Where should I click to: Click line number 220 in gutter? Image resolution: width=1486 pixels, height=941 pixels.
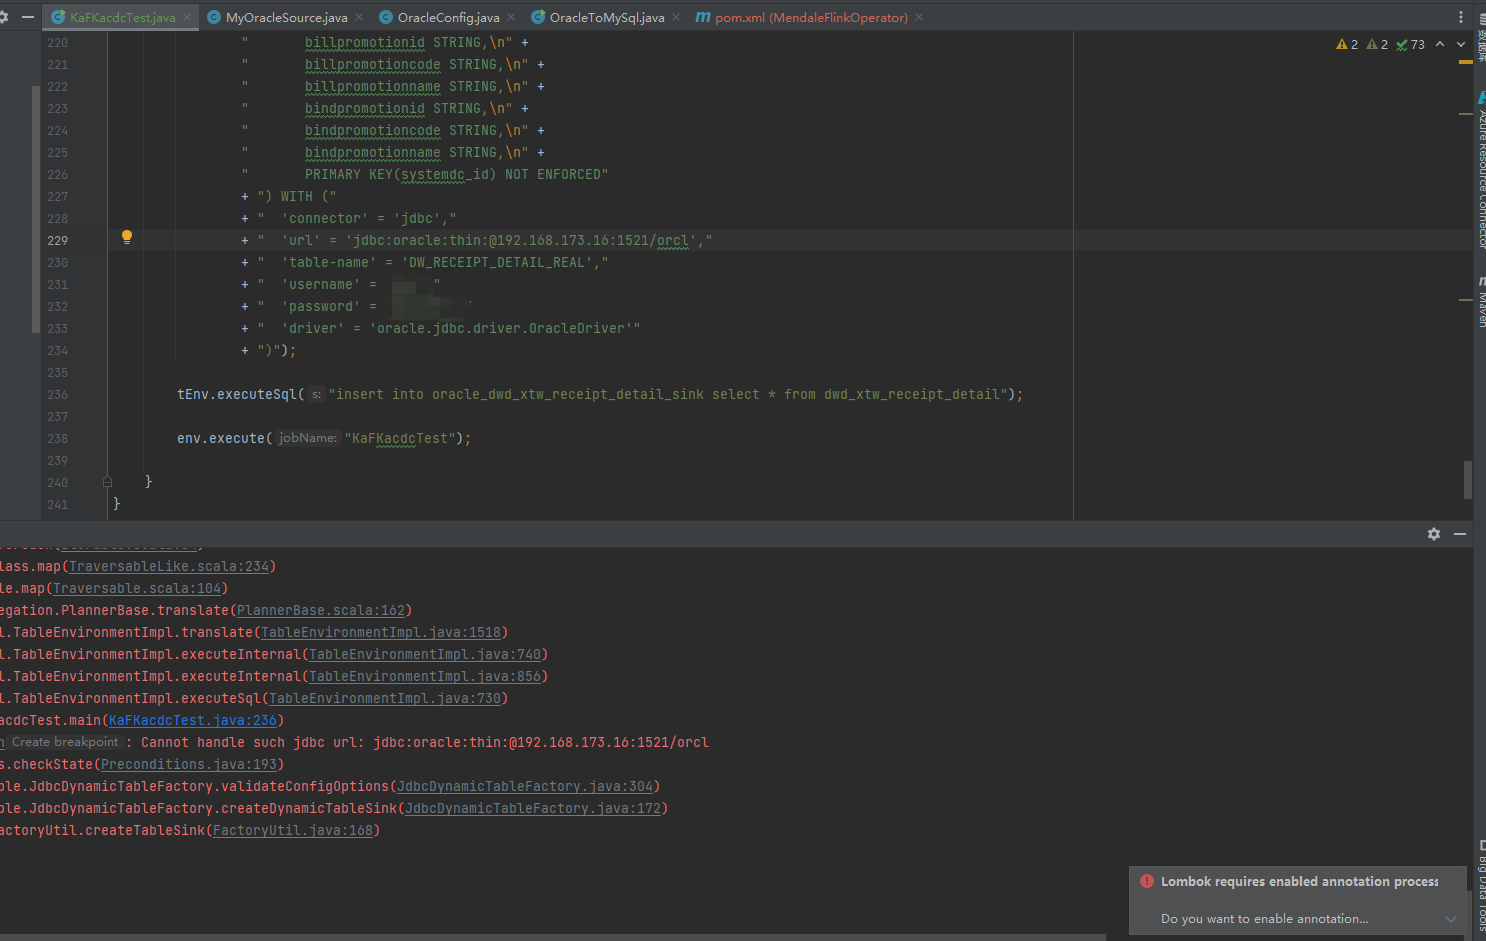point(57,42)
